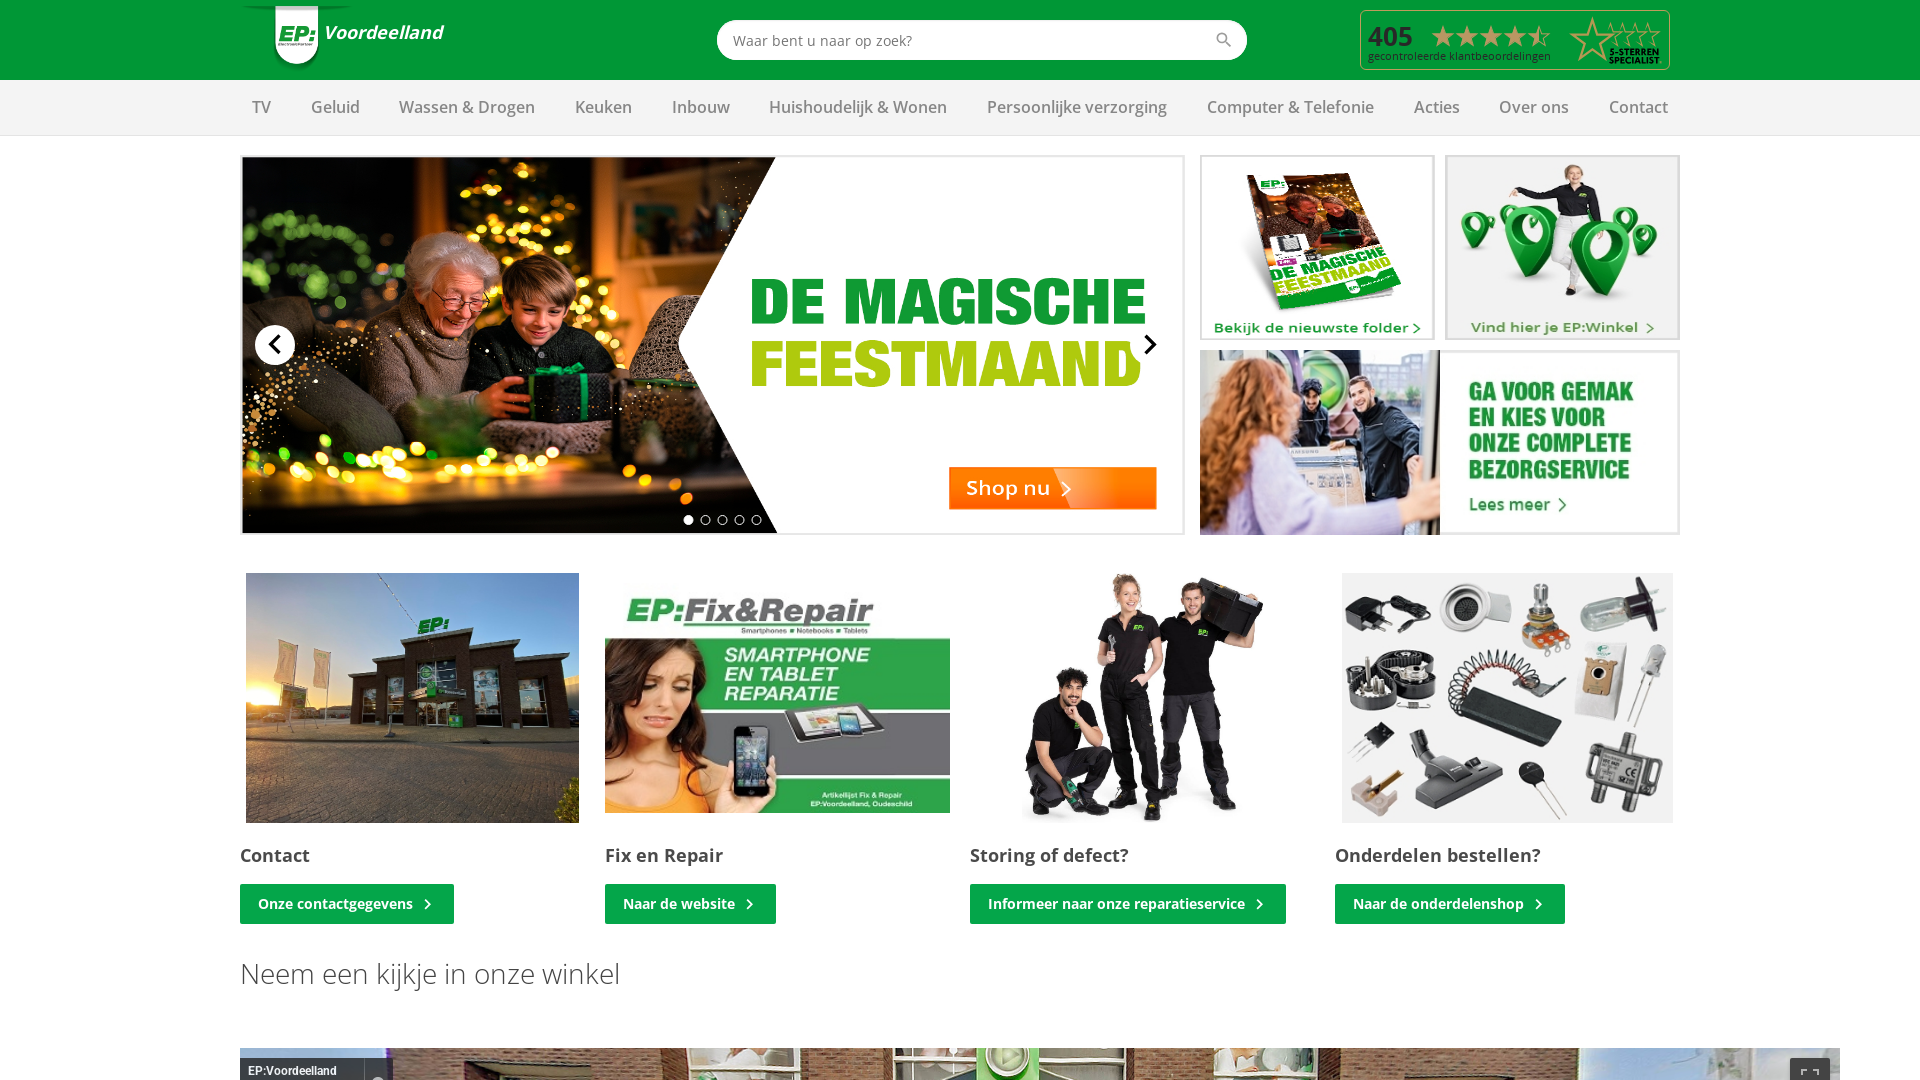Open the 5-sterren specialist review badge

pos(1514,40)
